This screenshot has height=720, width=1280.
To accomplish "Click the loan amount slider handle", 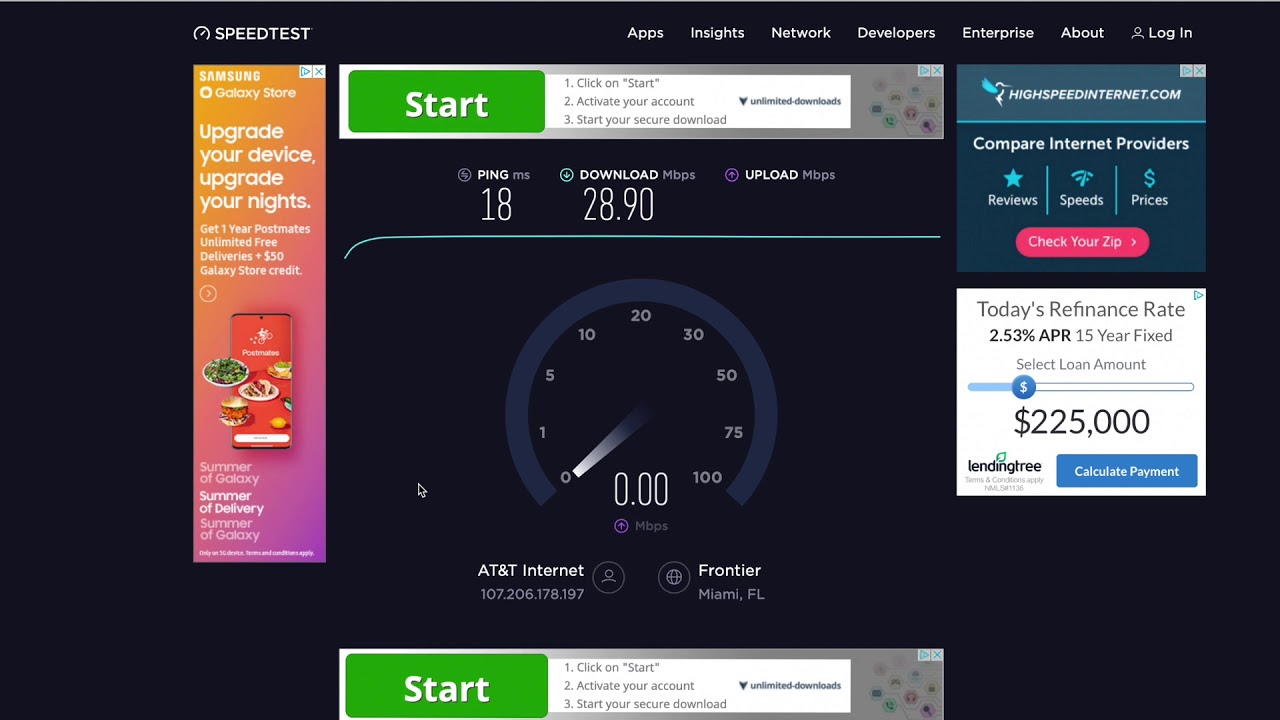I will coord(1023,387).
